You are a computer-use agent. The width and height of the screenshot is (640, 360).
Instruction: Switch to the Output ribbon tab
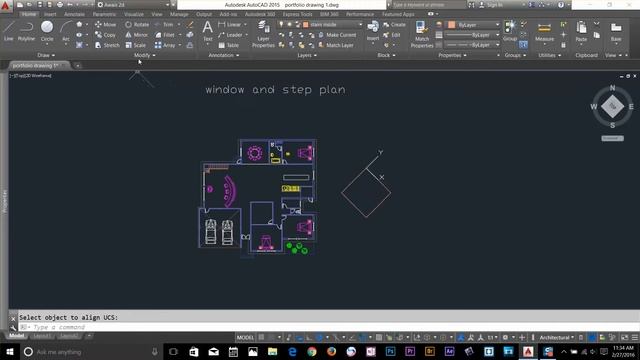[204, 14]
